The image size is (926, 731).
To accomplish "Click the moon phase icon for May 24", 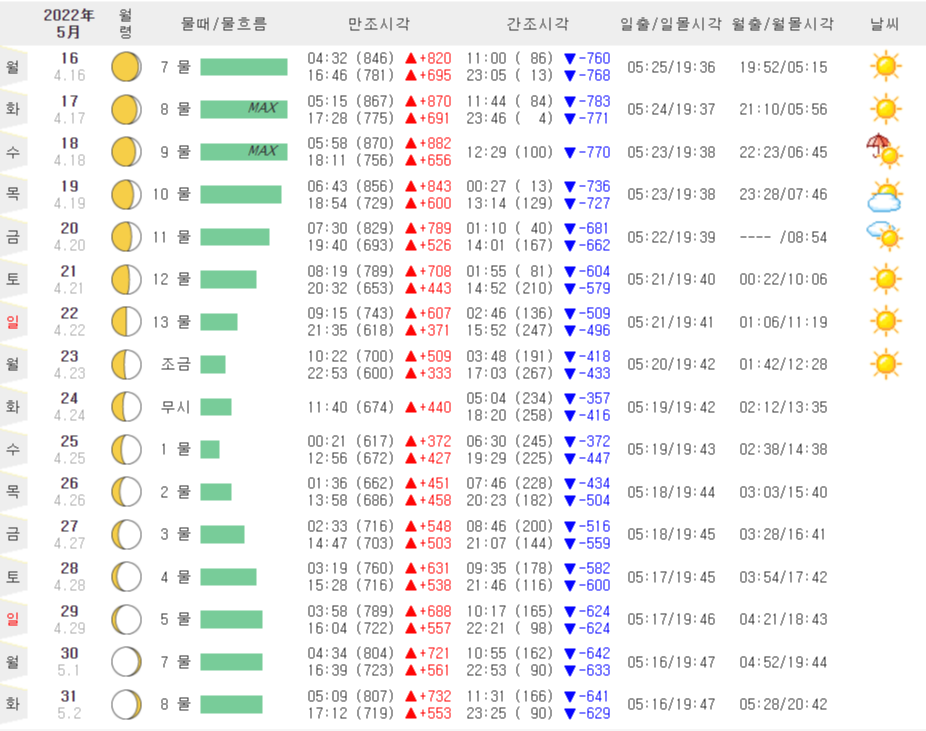I will pyautogui.click(x=126, y=407).
